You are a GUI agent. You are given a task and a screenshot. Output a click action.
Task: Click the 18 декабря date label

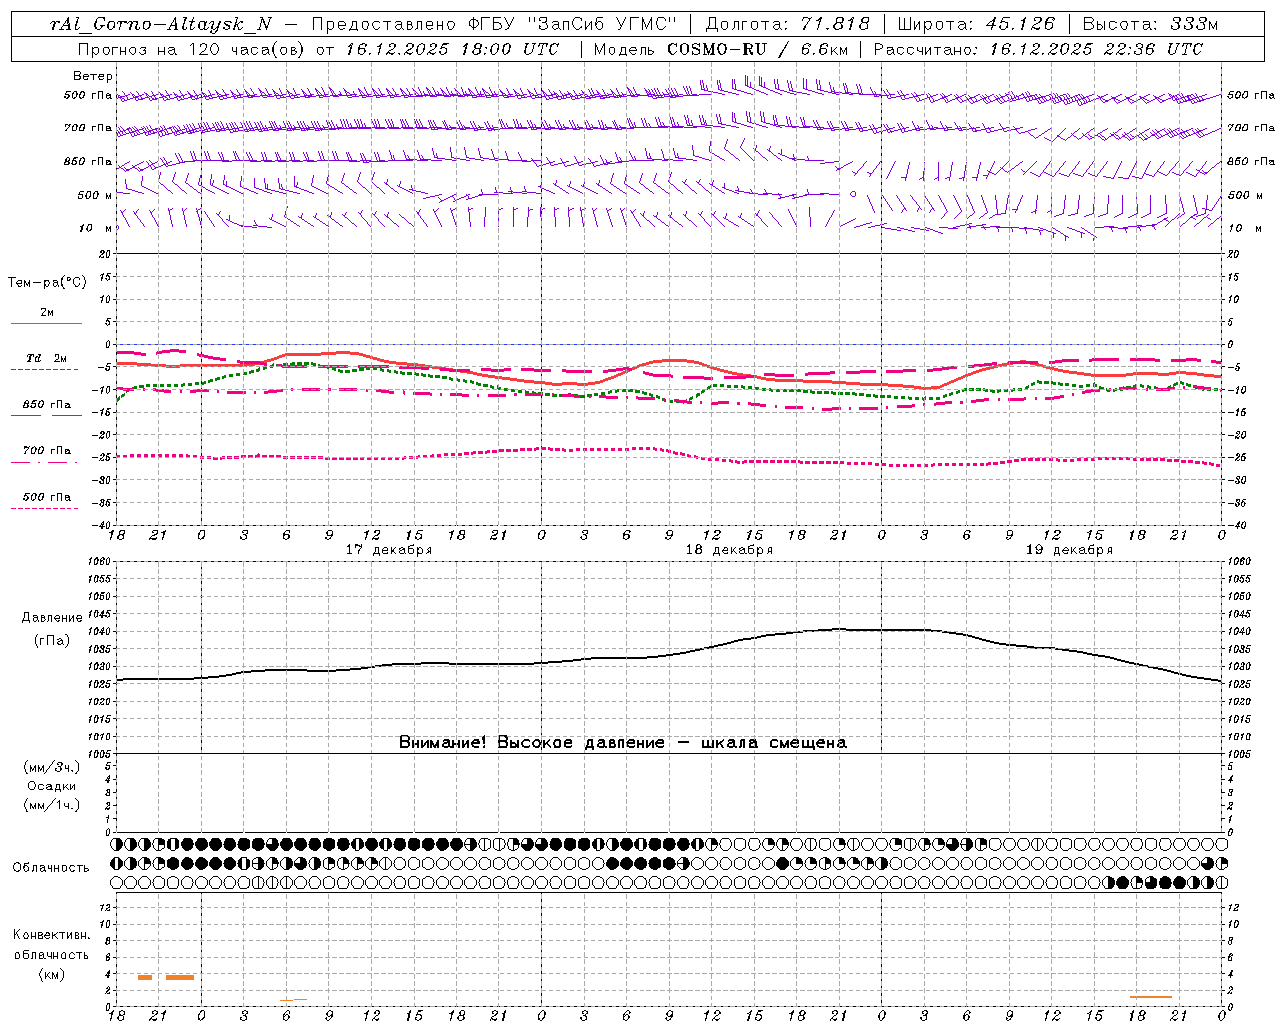(729, 550)
